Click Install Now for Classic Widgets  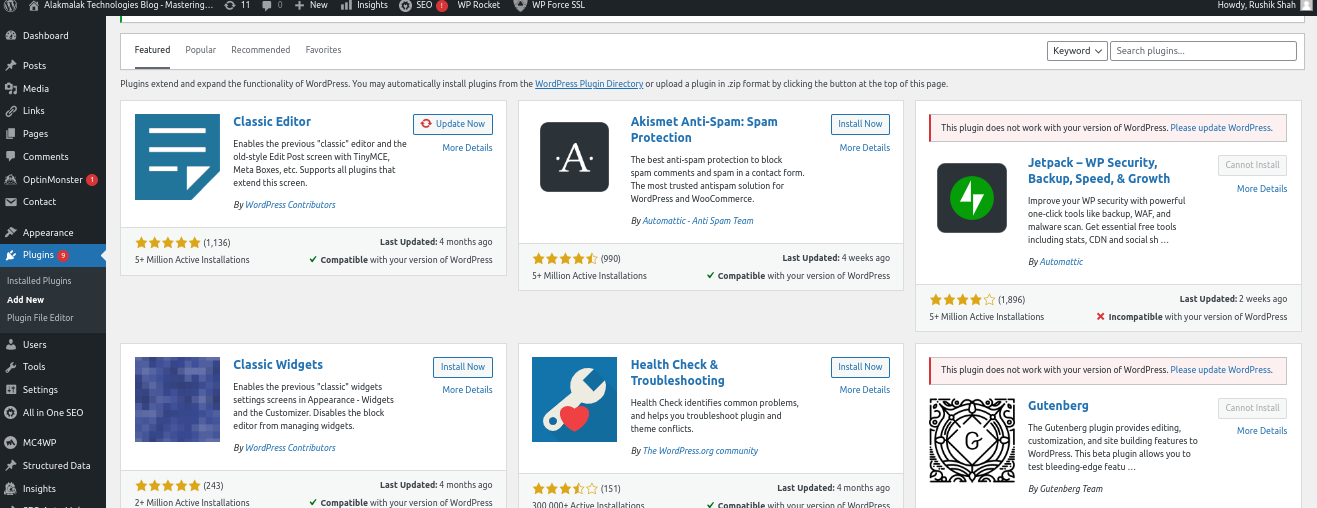click(463, 367)
